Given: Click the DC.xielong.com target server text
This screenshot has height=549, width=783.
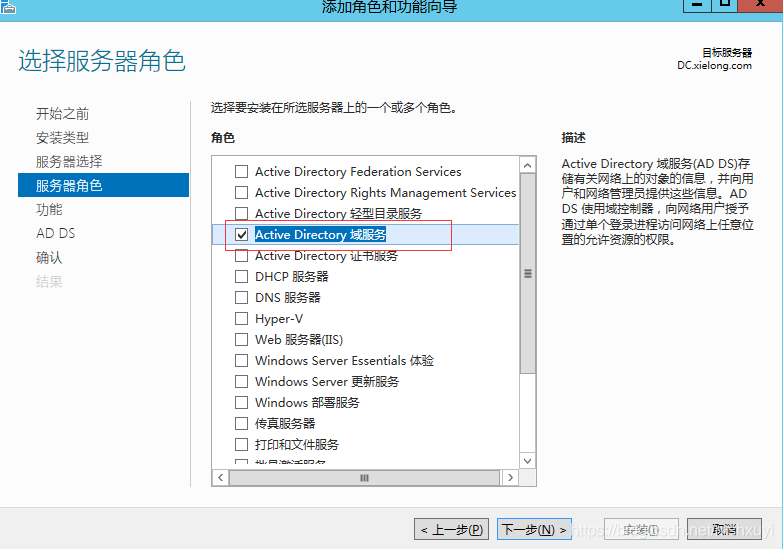Looking at the screenshot, I should click(714, 65).
